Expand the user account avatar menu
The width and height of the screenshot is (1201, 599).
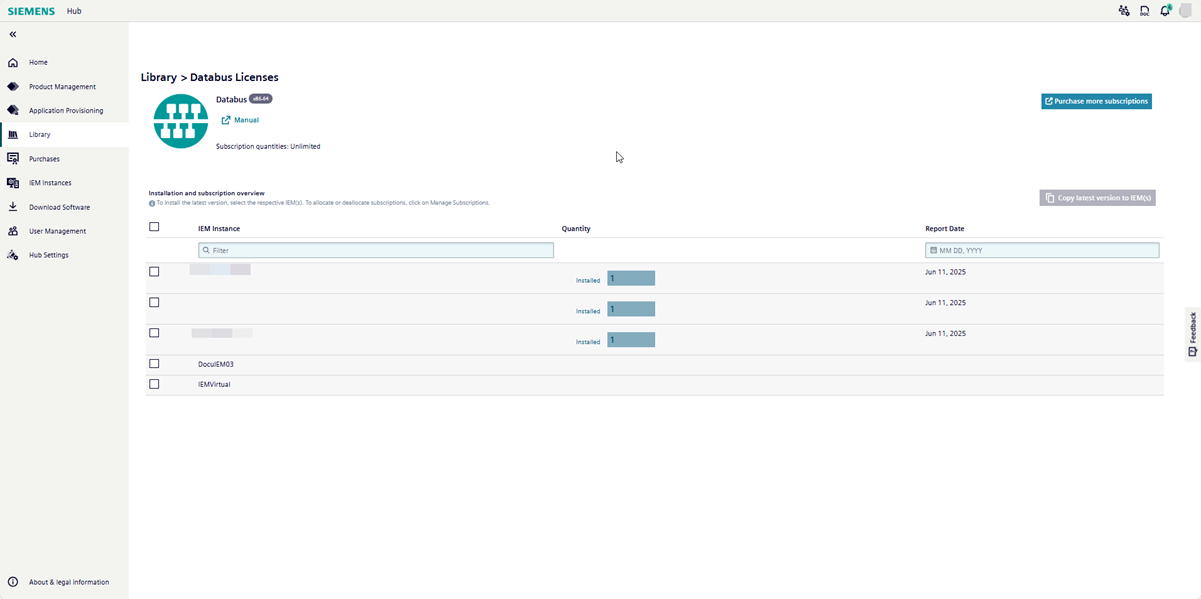click(x=1186, y=10)
